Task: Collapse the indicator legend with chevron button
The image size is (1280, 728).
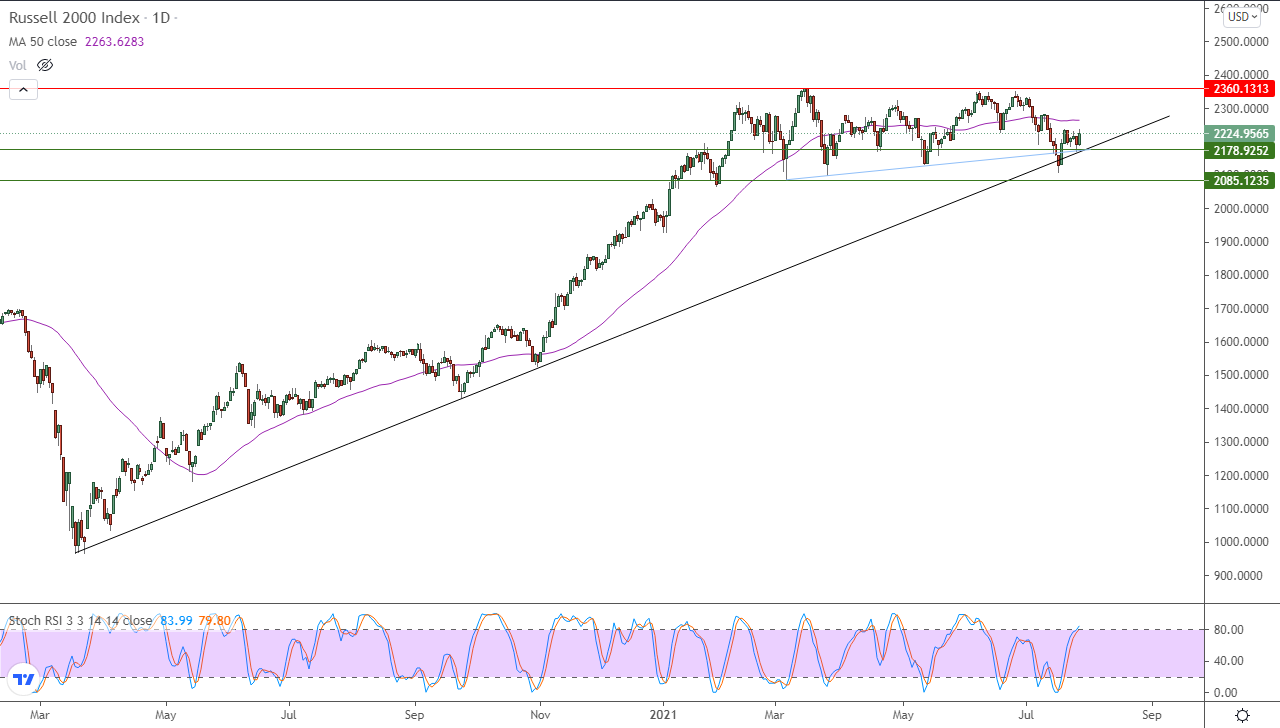Action: click(23, 90)
